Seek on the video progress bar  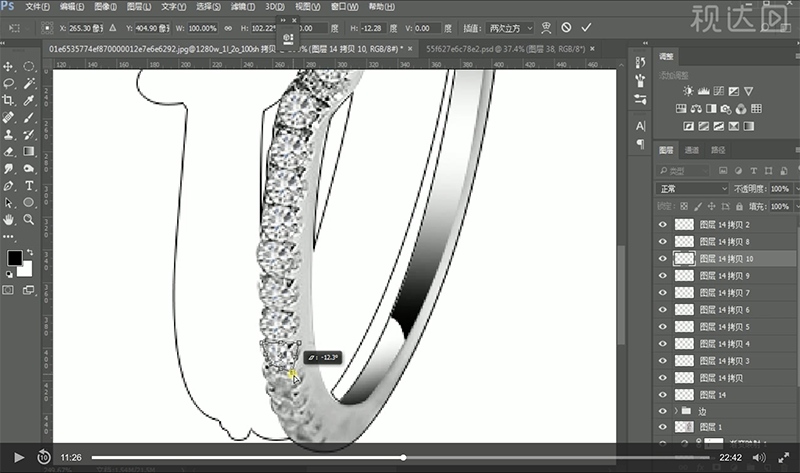coord(401,458)
